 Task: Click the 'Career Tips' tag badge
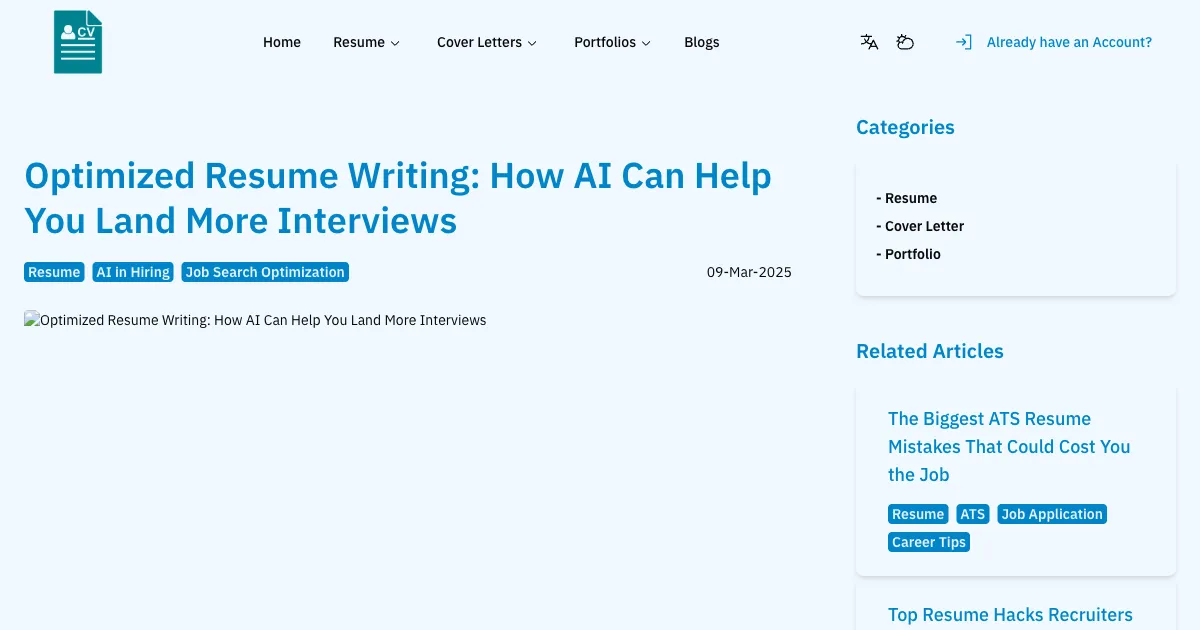928,542
